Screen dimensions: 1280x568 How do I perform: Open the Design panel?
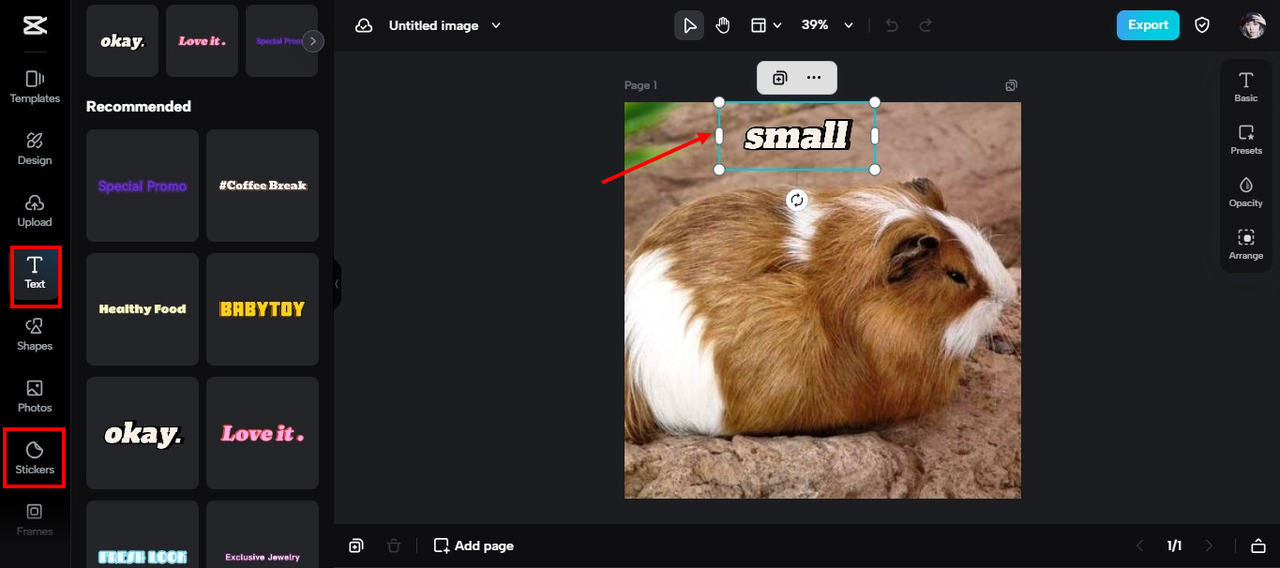pos(35,148)
